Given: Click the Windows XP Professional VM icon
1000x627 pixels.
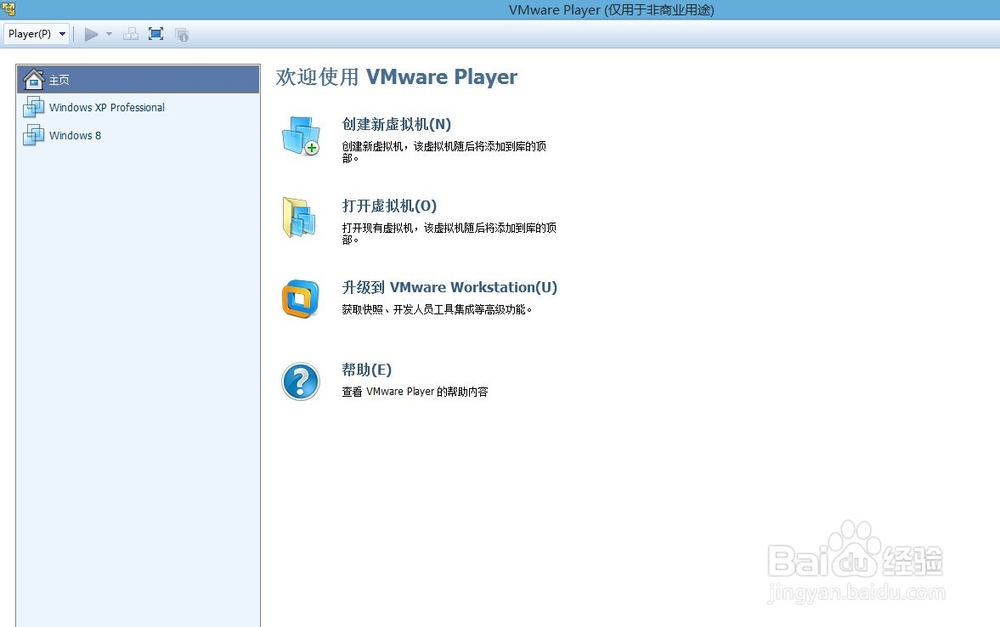Looking at the screenshot, I should click(33, 107).
